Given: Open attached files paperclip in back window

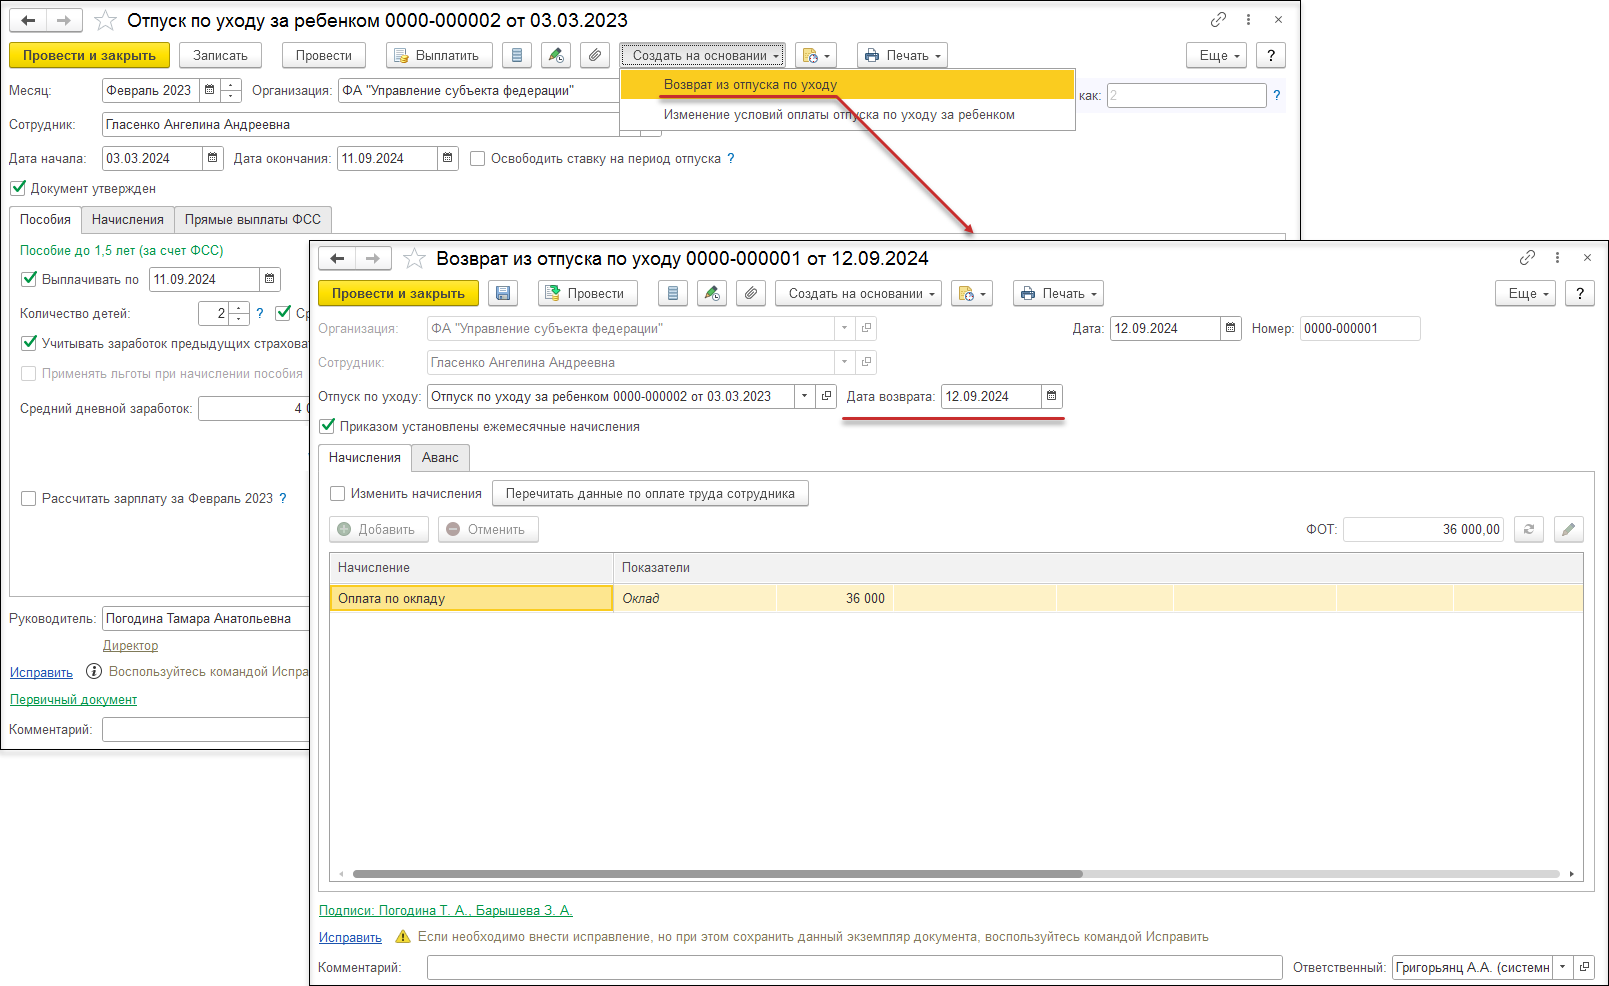Looking at the screenshot, I should coord(595,56).
